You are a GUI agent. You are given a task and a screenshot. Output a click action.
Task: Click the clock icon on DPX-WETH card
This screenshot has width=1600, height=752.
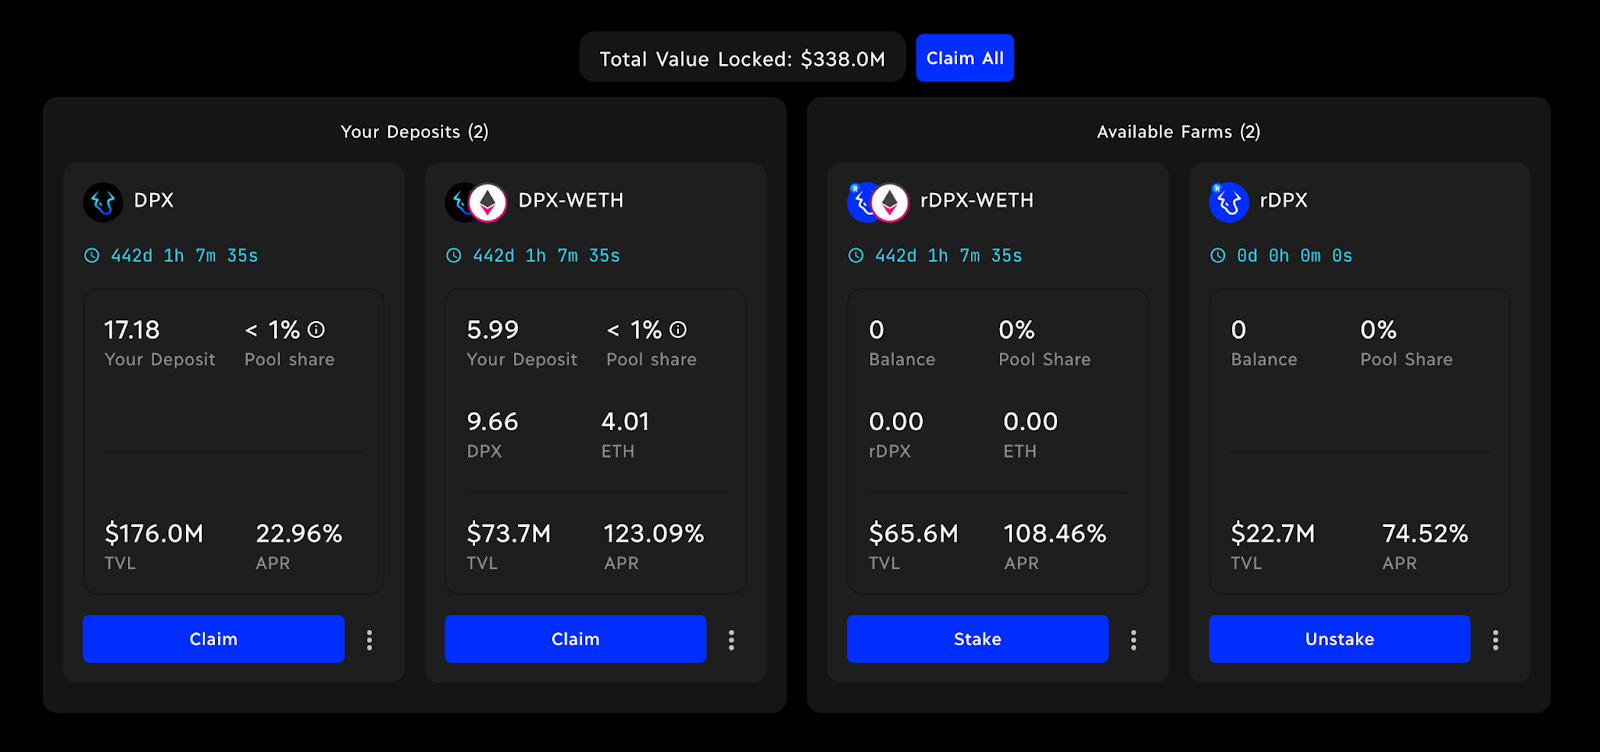(454, 256)
